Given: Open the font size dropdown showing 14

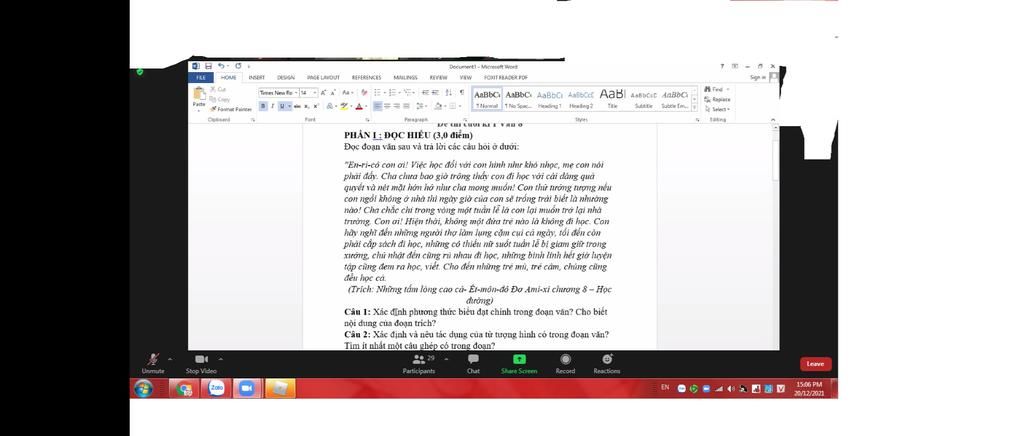Looking at the screenshot, I should (x=315, y=93).
